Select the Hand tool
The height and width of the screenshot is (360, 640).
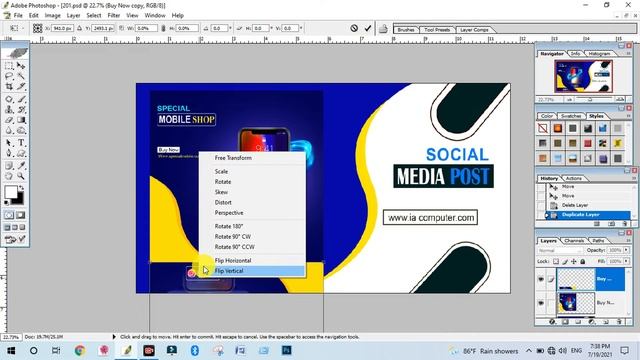(x=9, y=176)
